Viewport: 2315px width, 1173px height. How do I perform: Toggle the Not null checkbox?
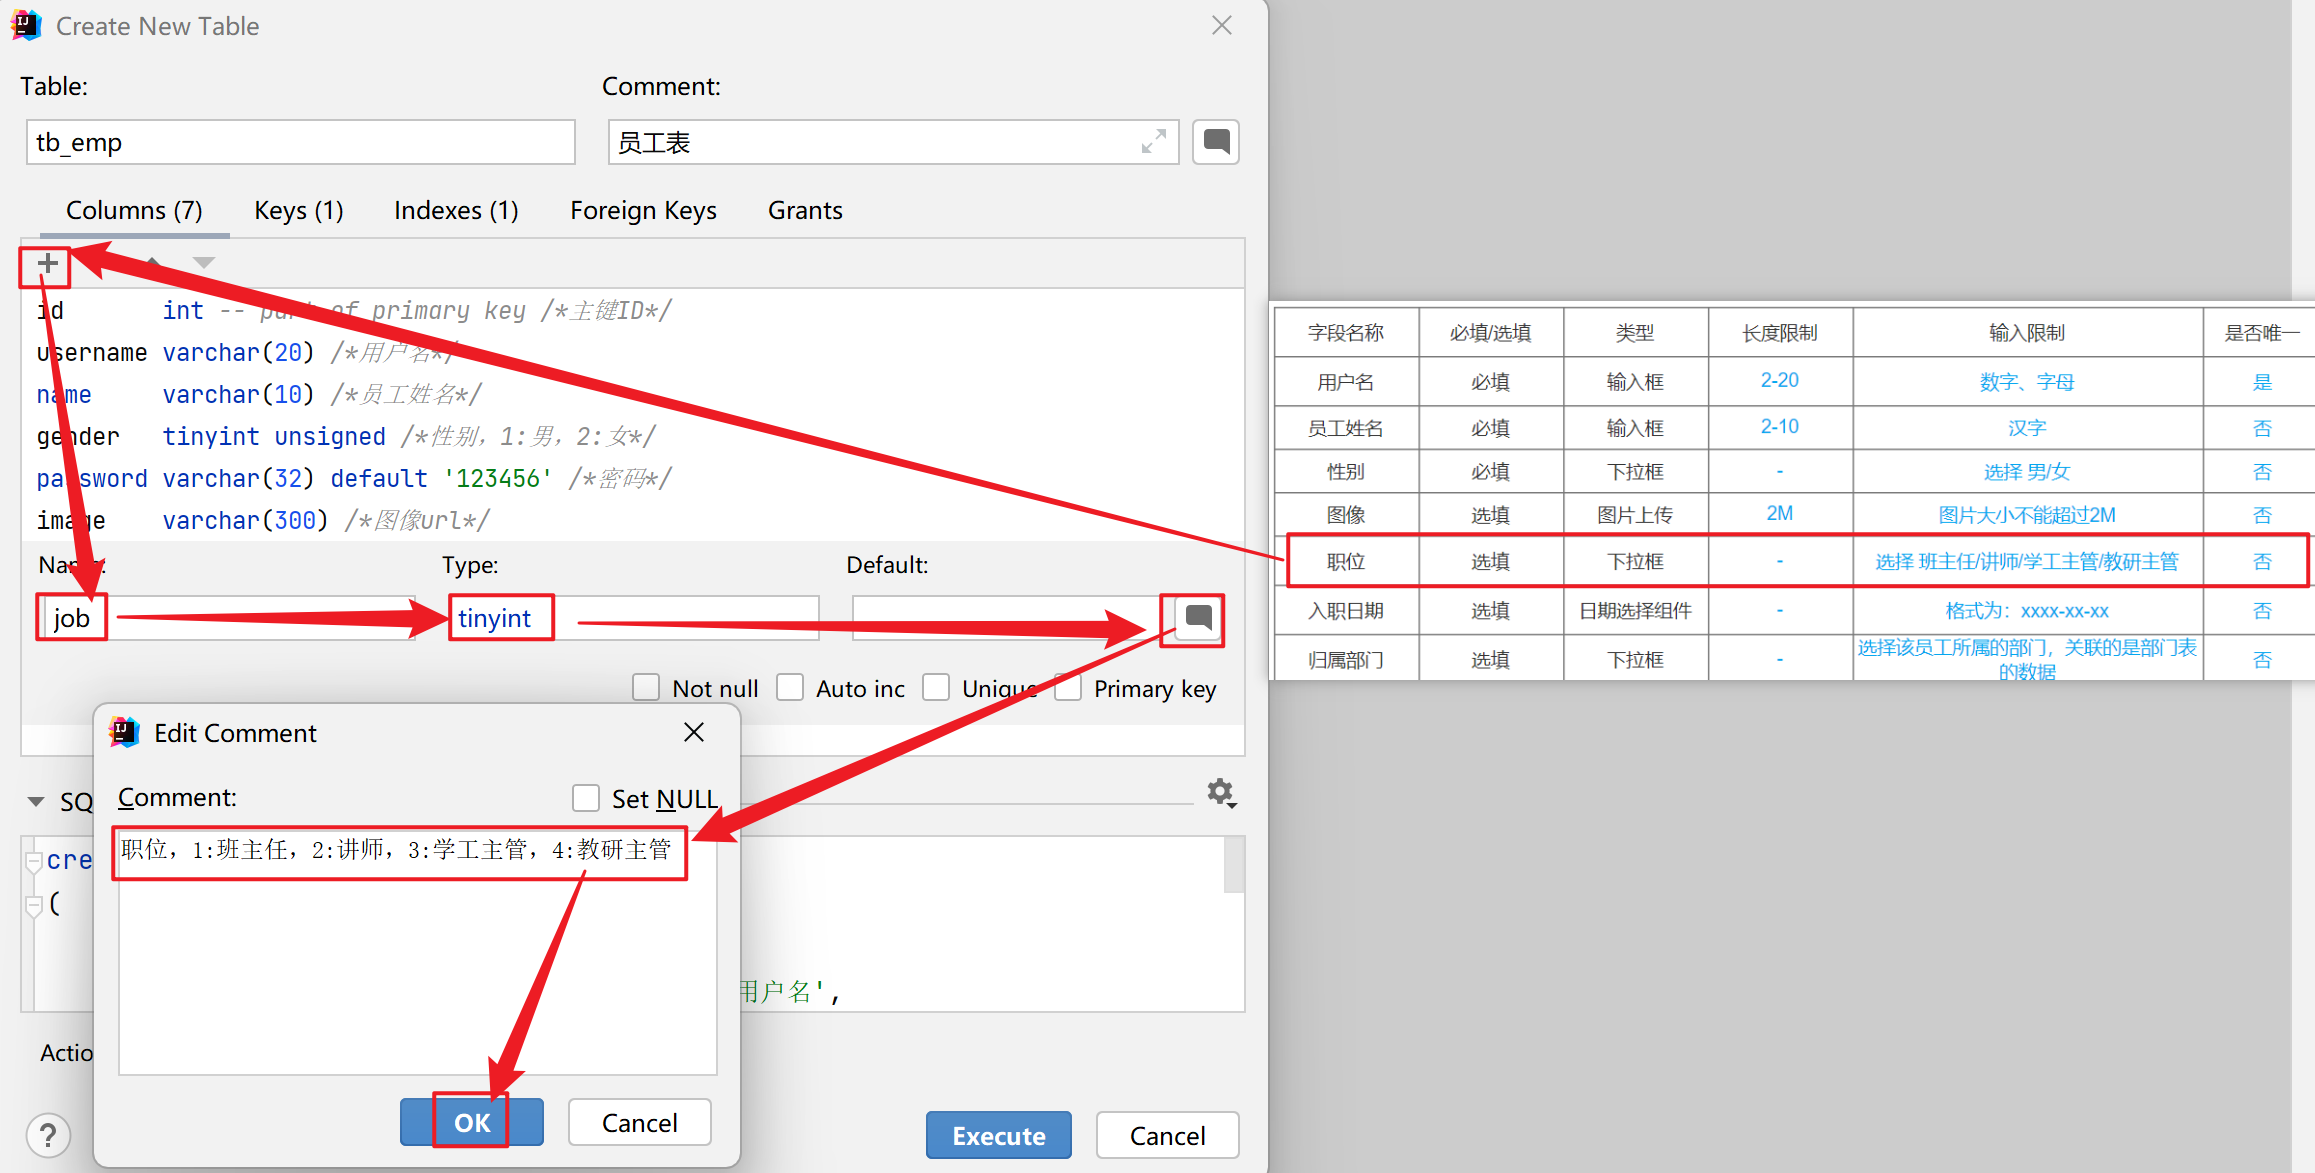646,688
